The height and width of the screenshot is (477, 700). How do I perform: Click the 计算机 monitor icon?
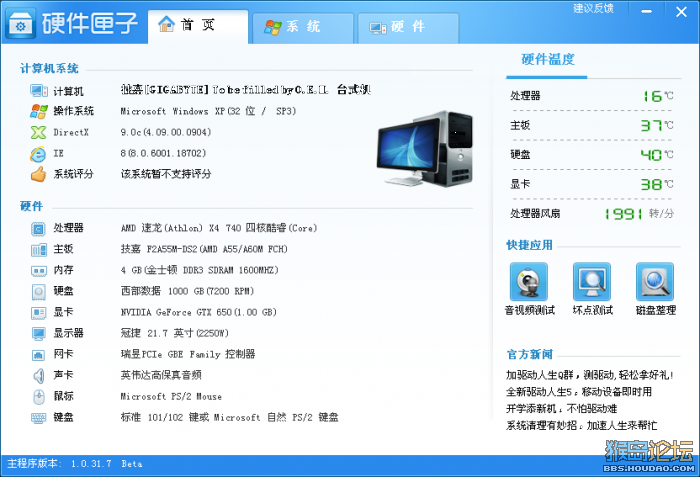click(x=38, y=91)
